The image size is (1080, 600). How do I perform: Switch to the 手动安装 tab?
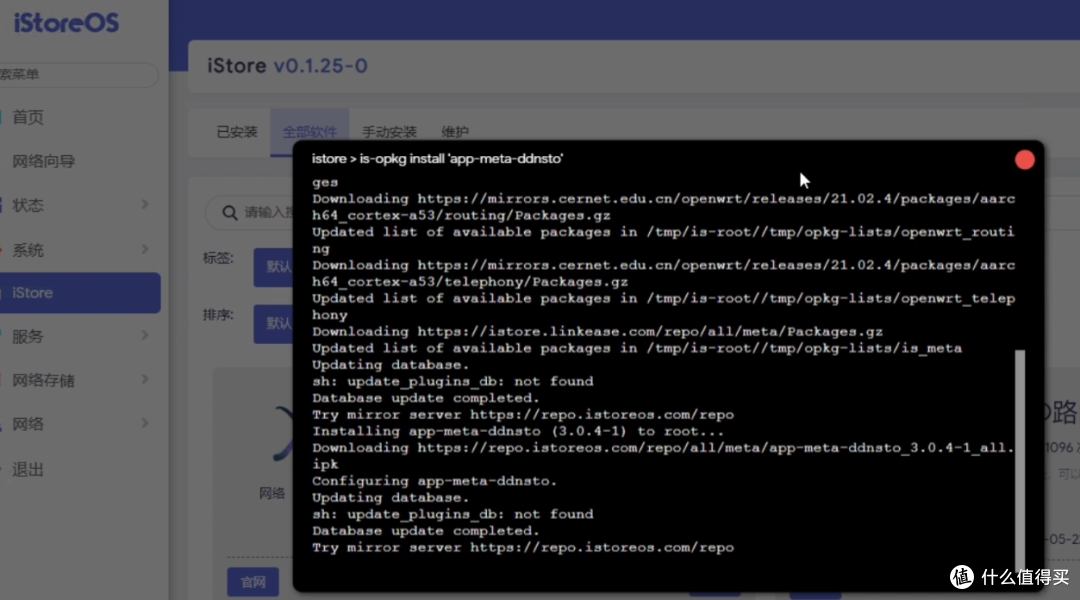pyautogui.click(x=389, y=132)
